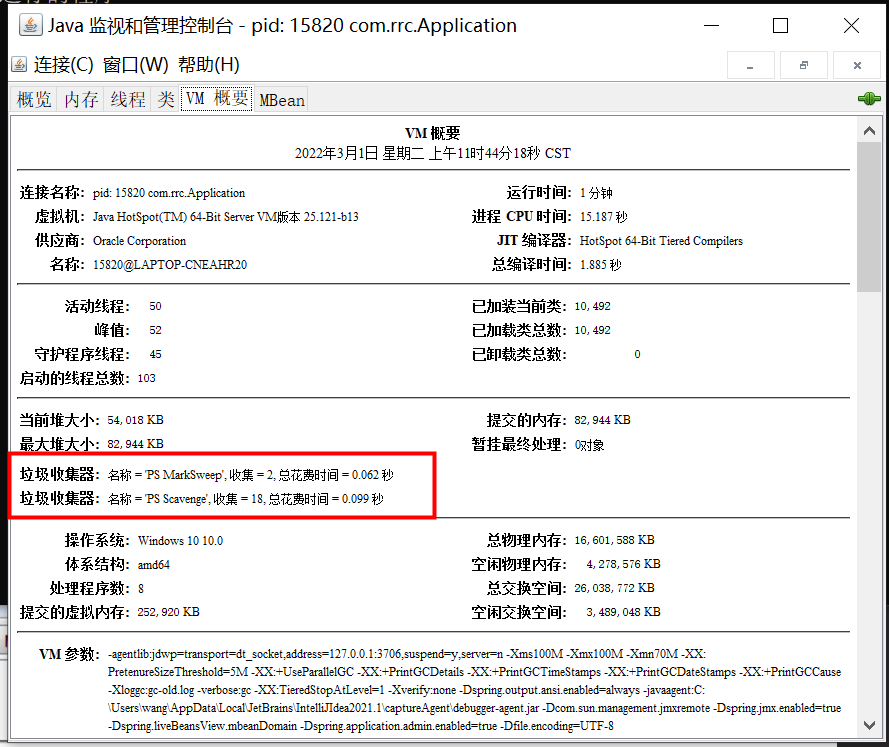Minimize the main Java console window
The height and width of the screenshot is (747, 889).
(x=711, y=26)
